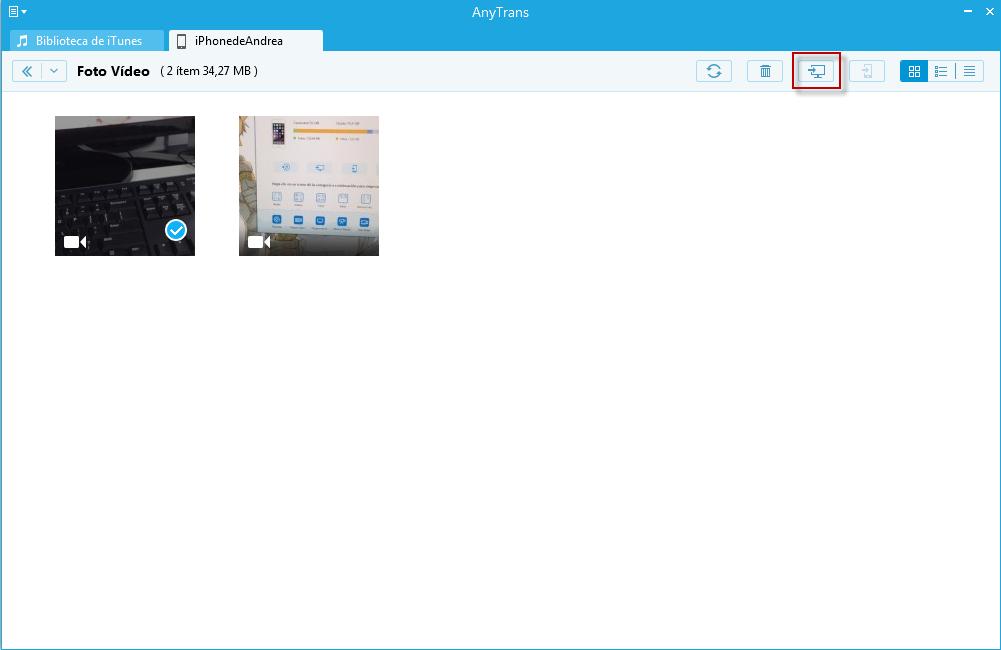This screenshot has width=1001, height=650.
Task: Click the Foto Vídeo category title
Action: point(113,72)
